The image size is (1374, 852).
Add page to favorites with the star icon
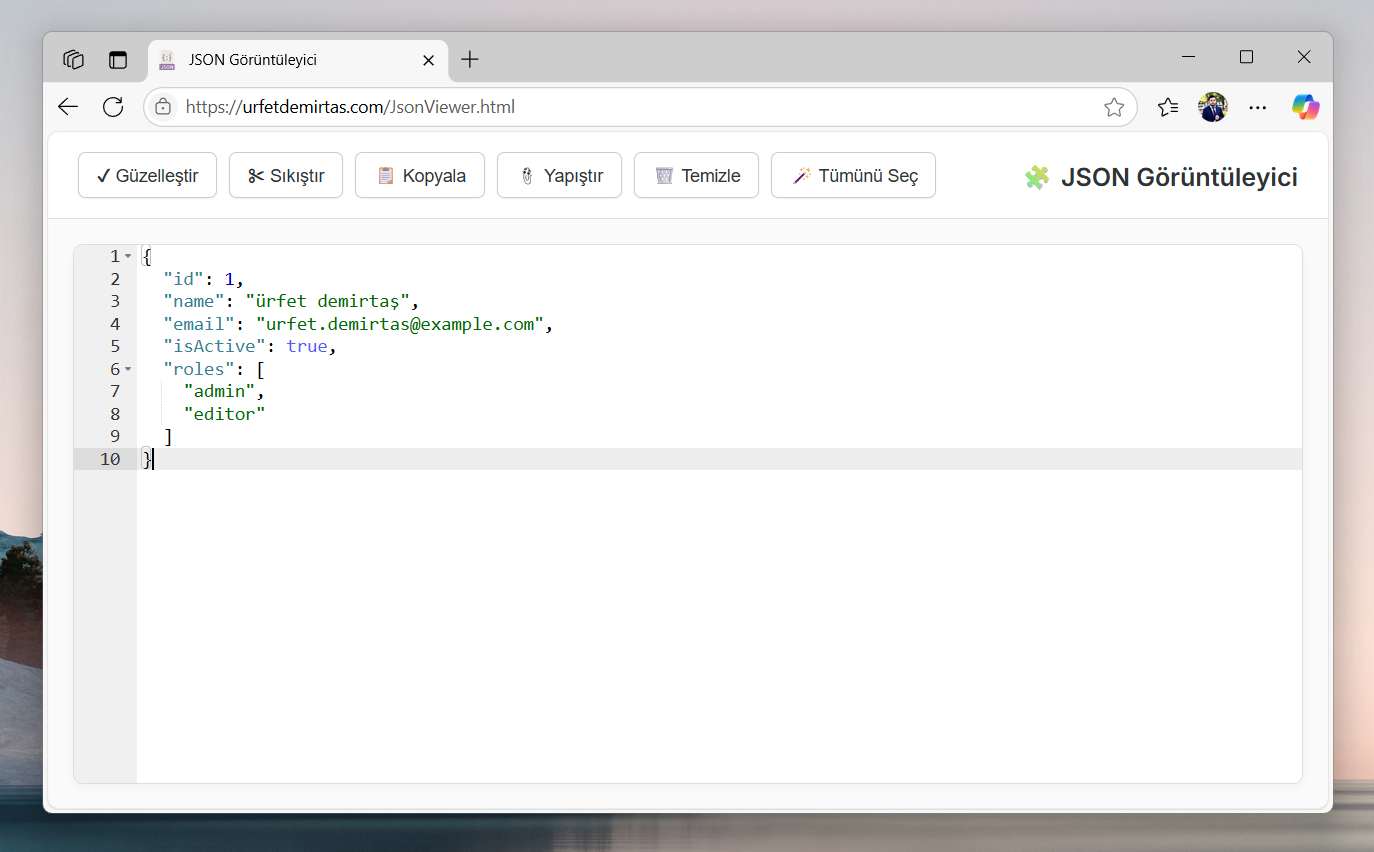click(1114, 107)
